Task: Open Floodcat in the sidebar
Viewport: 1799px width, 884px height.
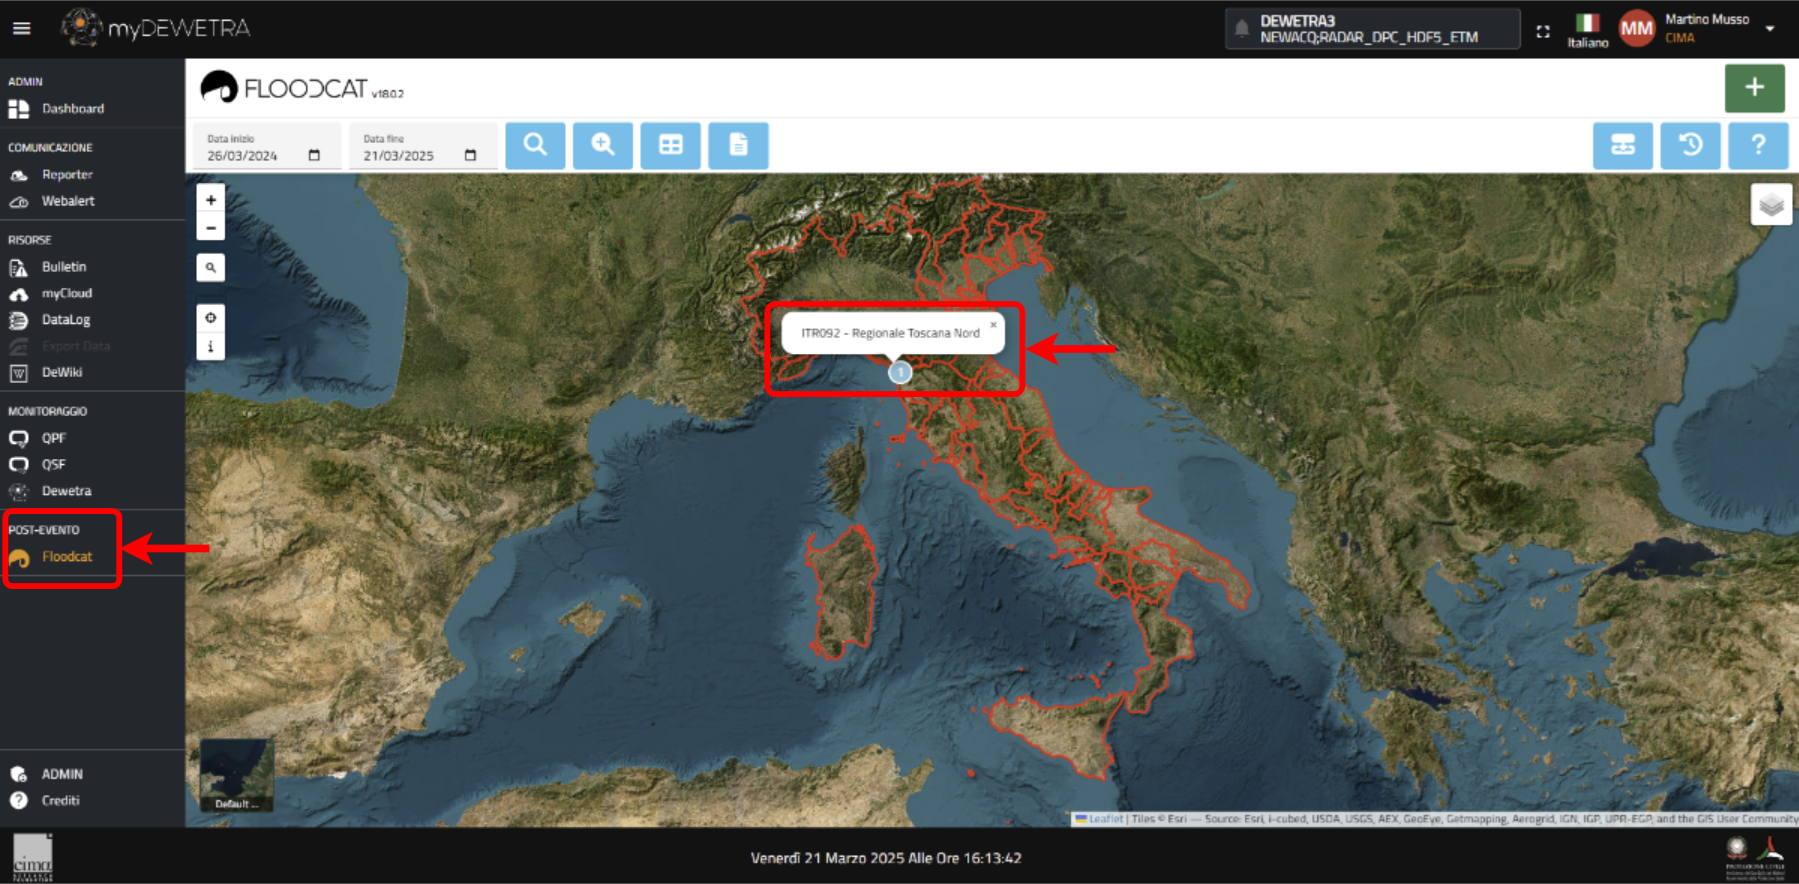Action: click(66, 557)
